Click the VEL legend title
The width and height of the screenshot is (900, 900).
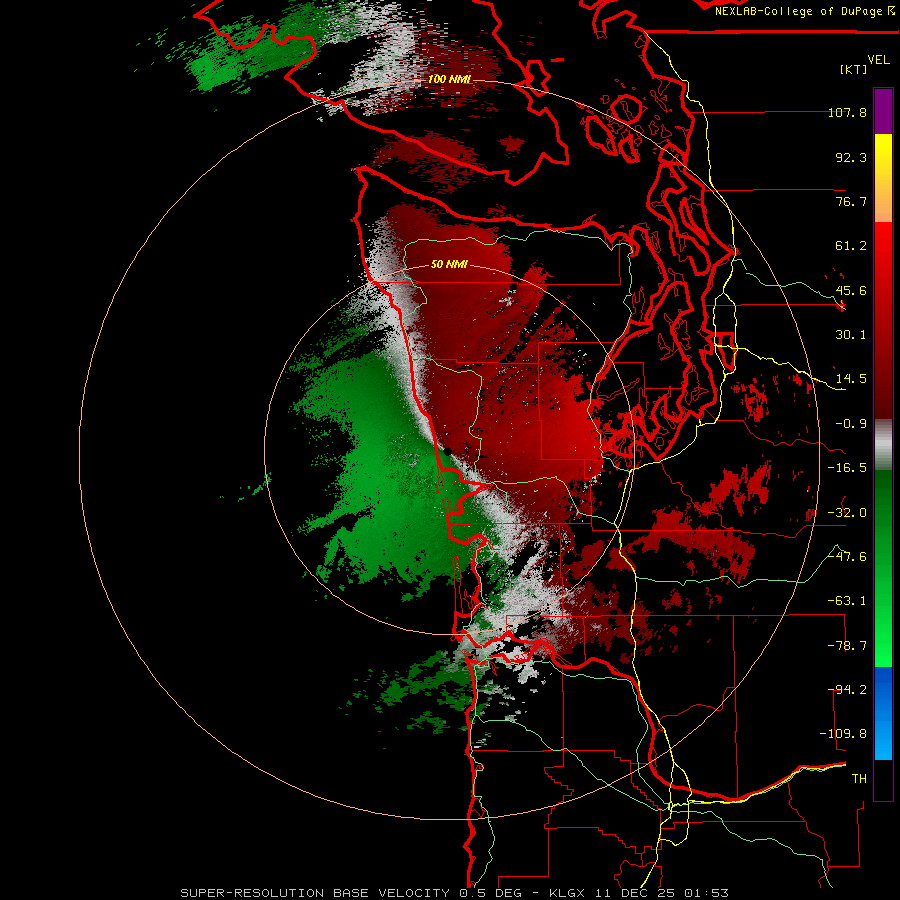(x=878, y=60)
